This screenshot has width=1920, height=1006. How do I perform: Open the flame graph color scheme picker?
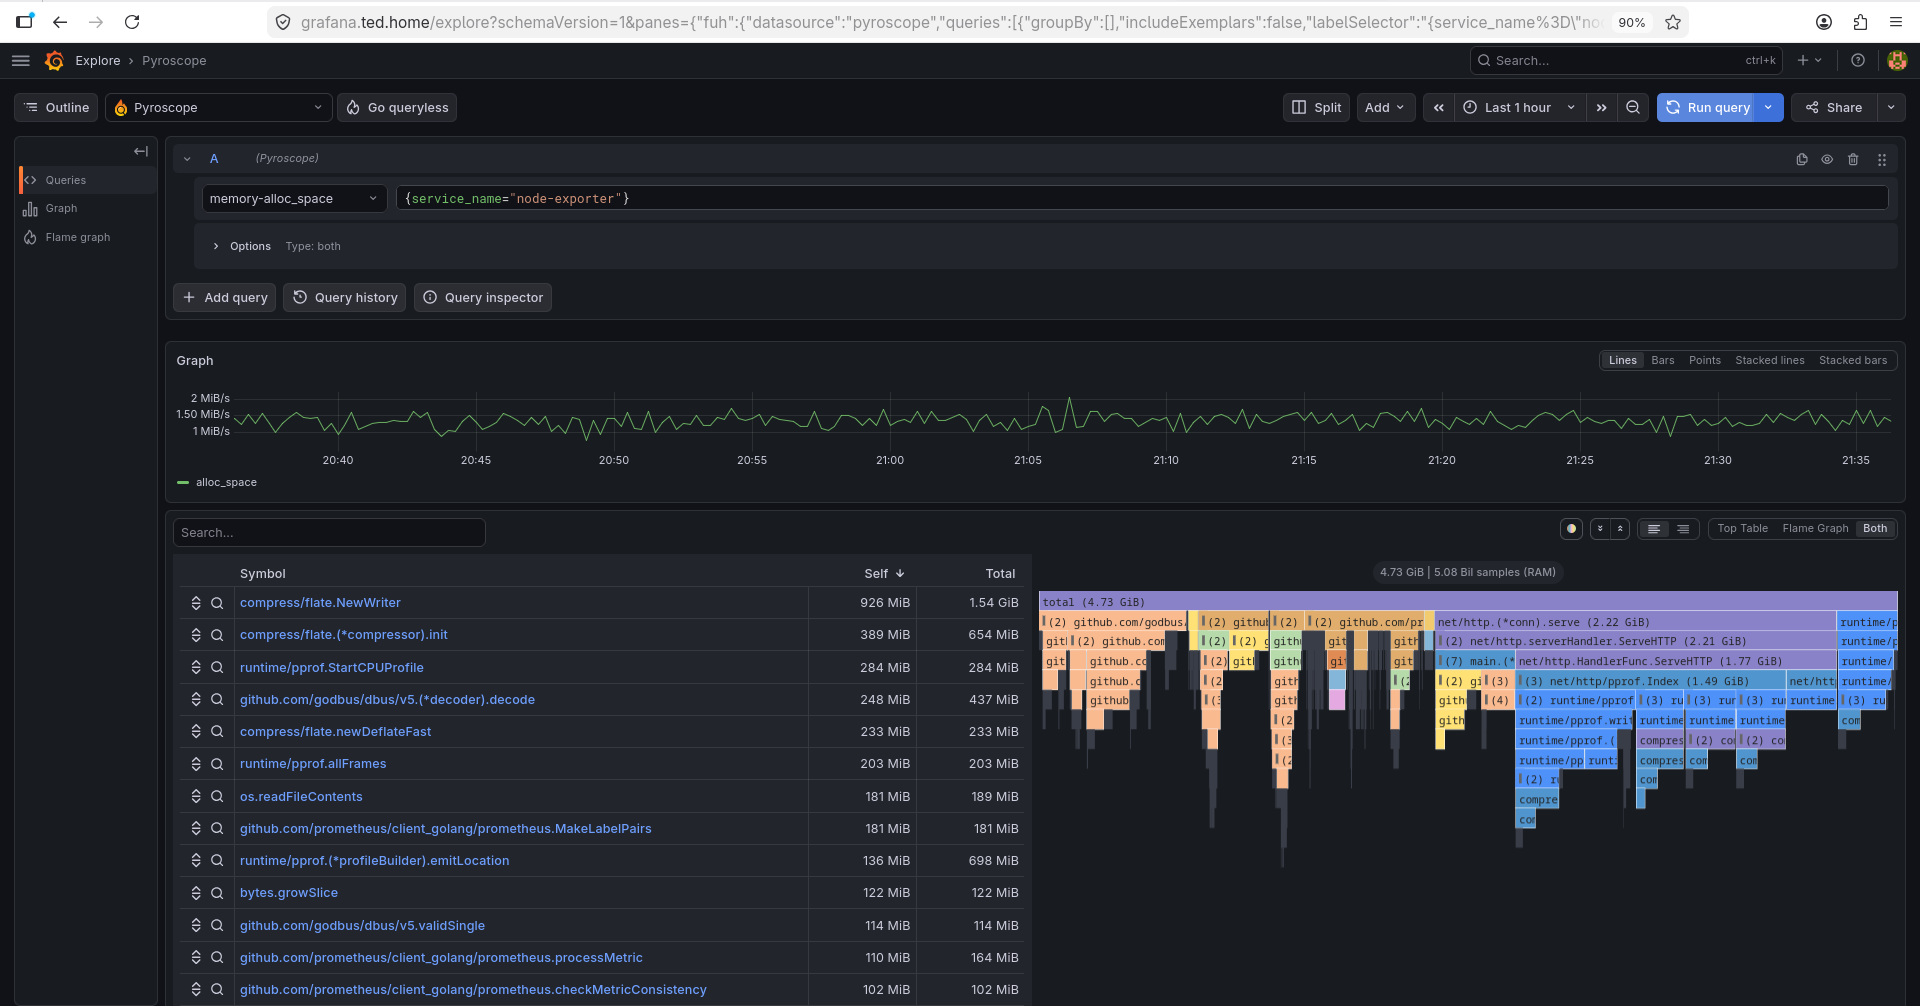(1571, 529)
